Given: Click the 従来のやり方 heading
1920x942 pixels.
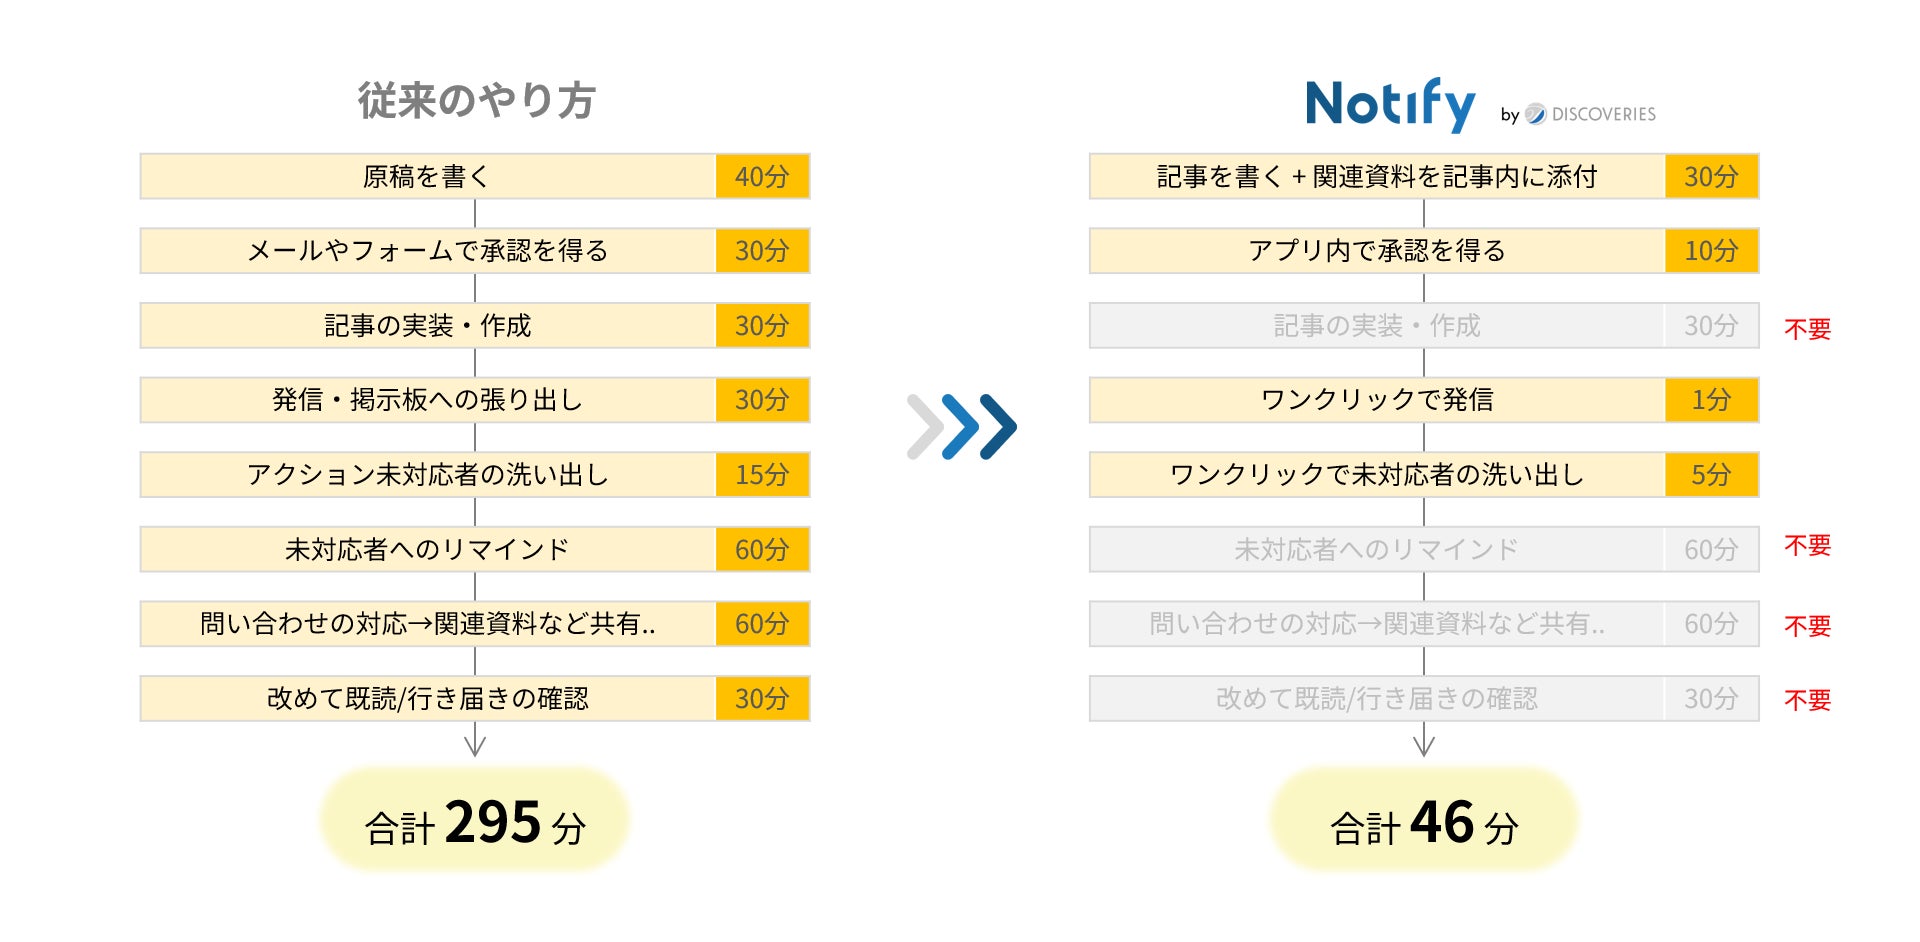Looking at the screenshot, I should tap(476, 101).
